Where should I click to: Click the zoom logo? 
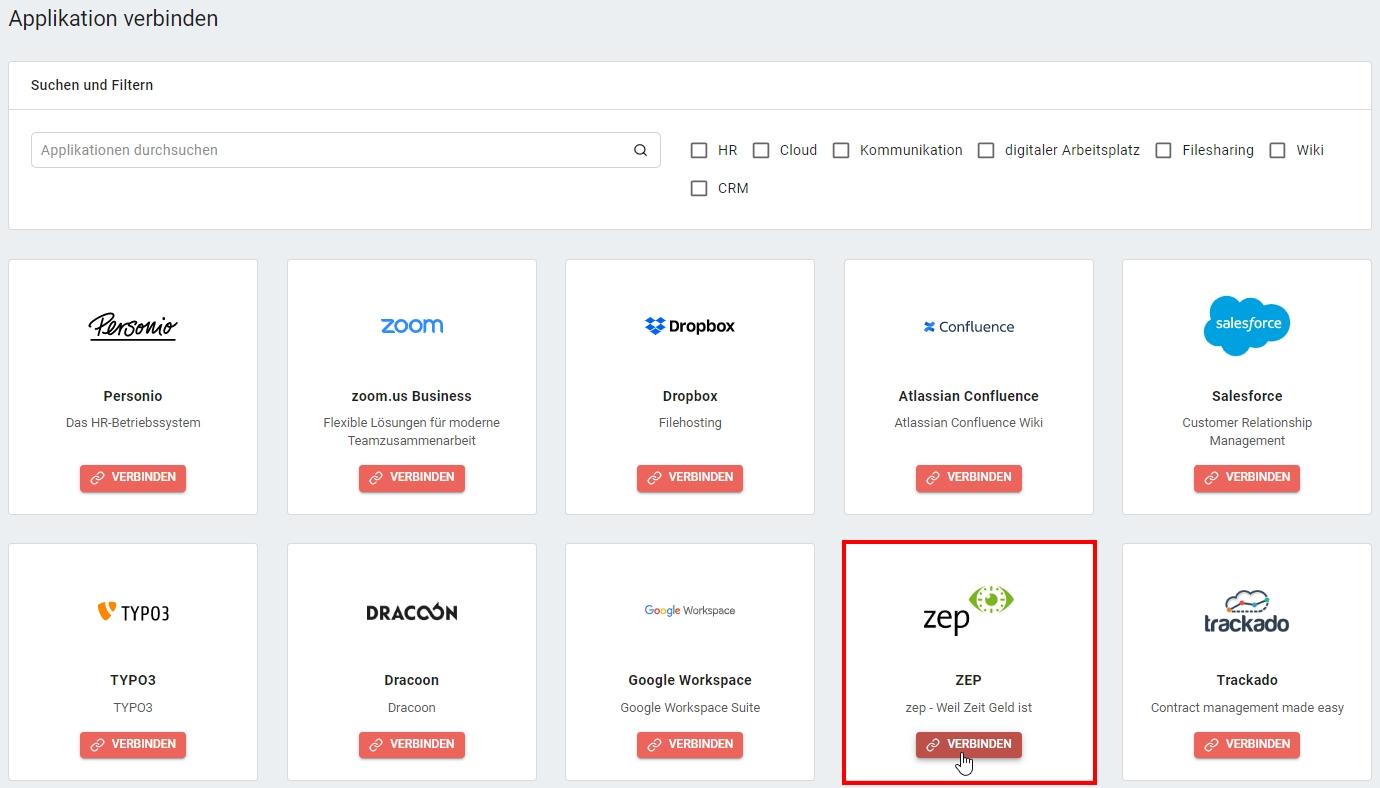[412, 326]
